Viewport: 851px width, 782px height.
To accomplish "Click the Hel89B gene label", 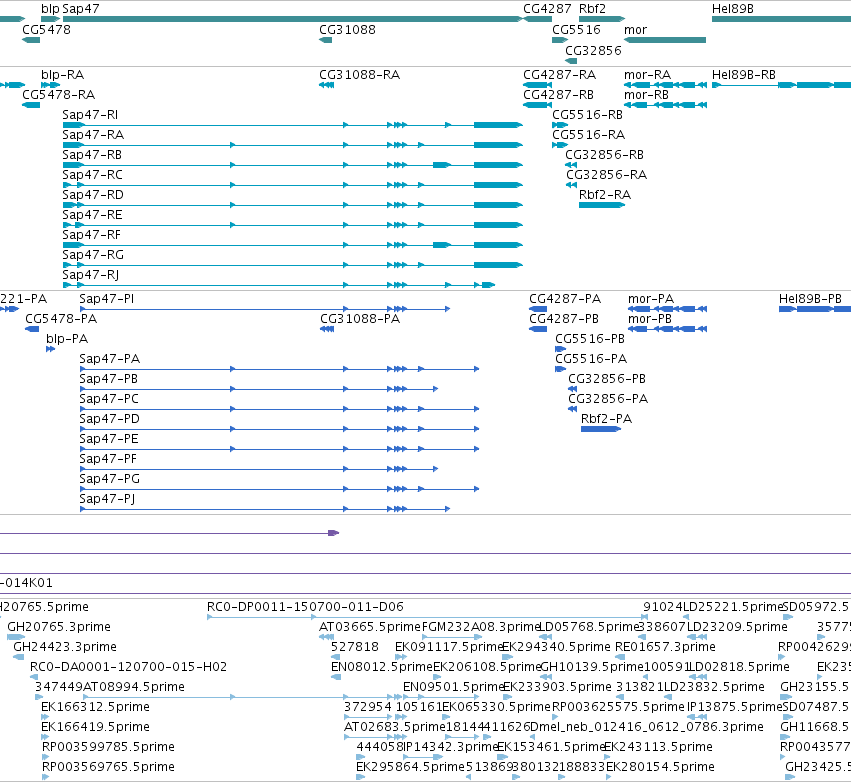I will tap(733, 9).
